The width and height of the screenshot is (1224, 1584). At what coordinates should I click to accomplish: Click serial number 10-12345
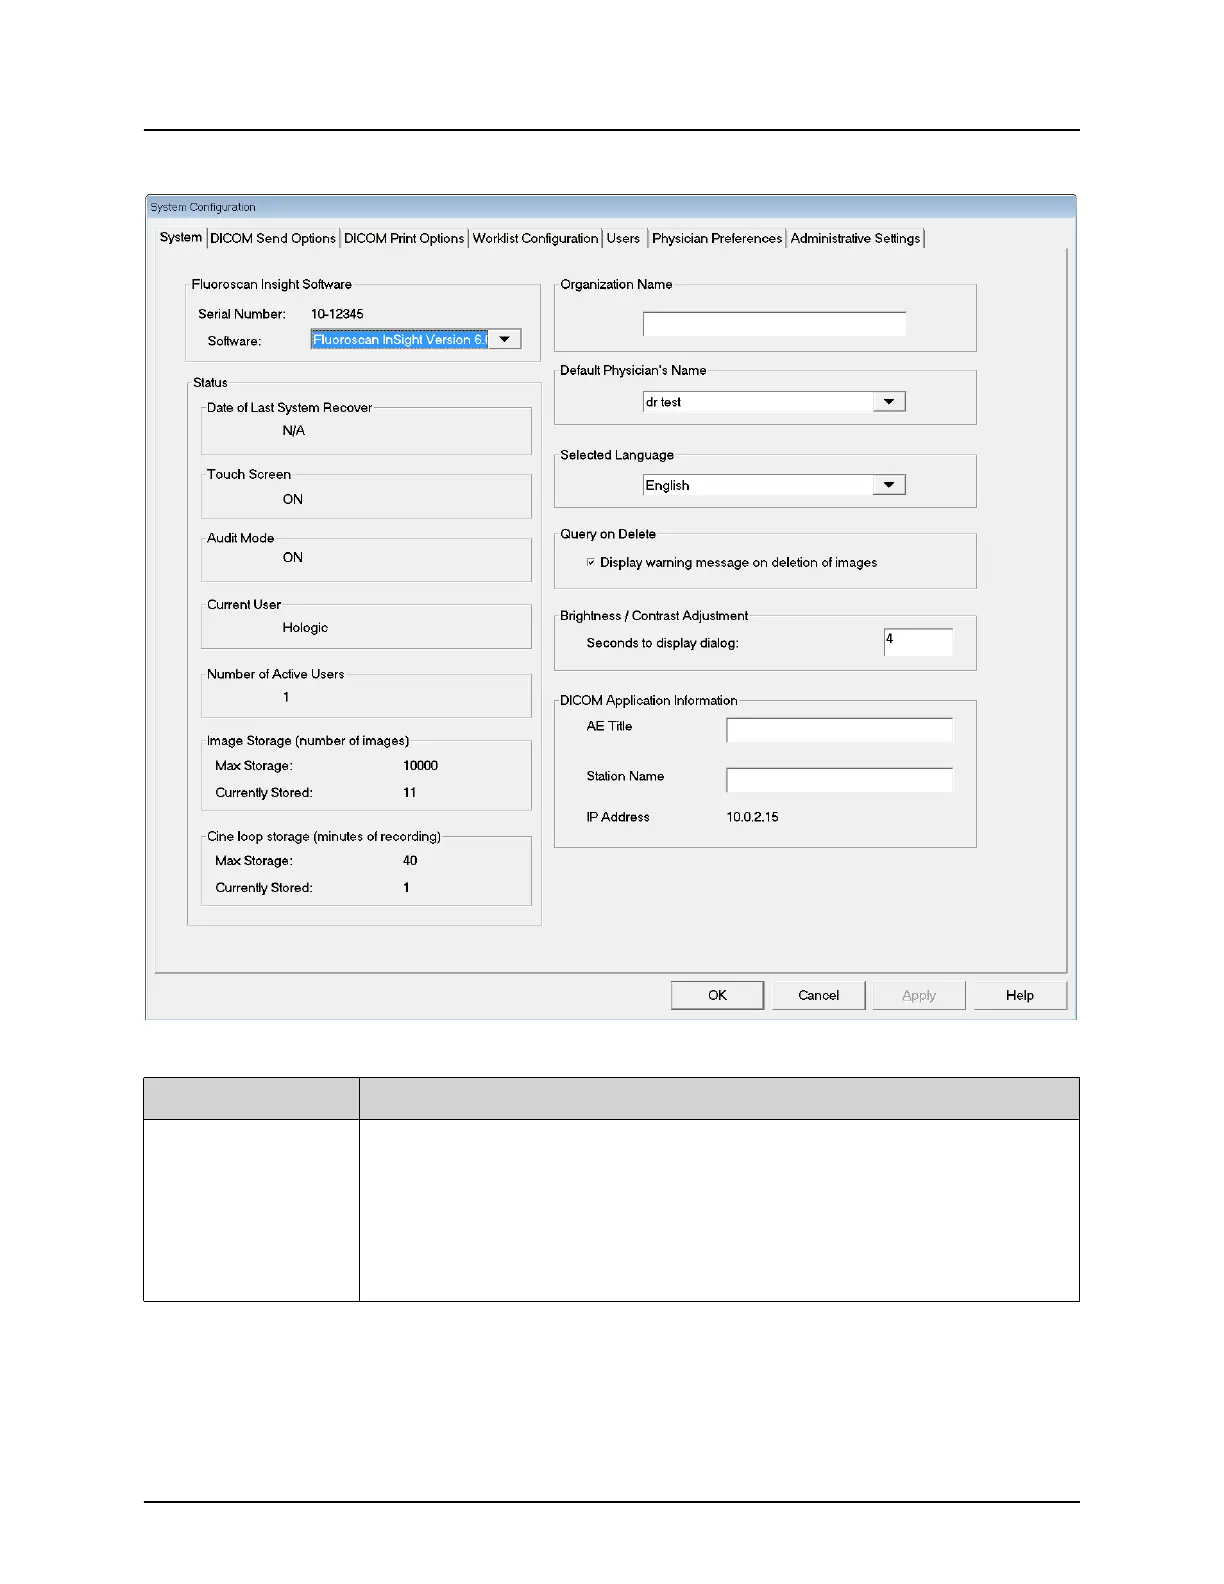(x=337, y=313)
